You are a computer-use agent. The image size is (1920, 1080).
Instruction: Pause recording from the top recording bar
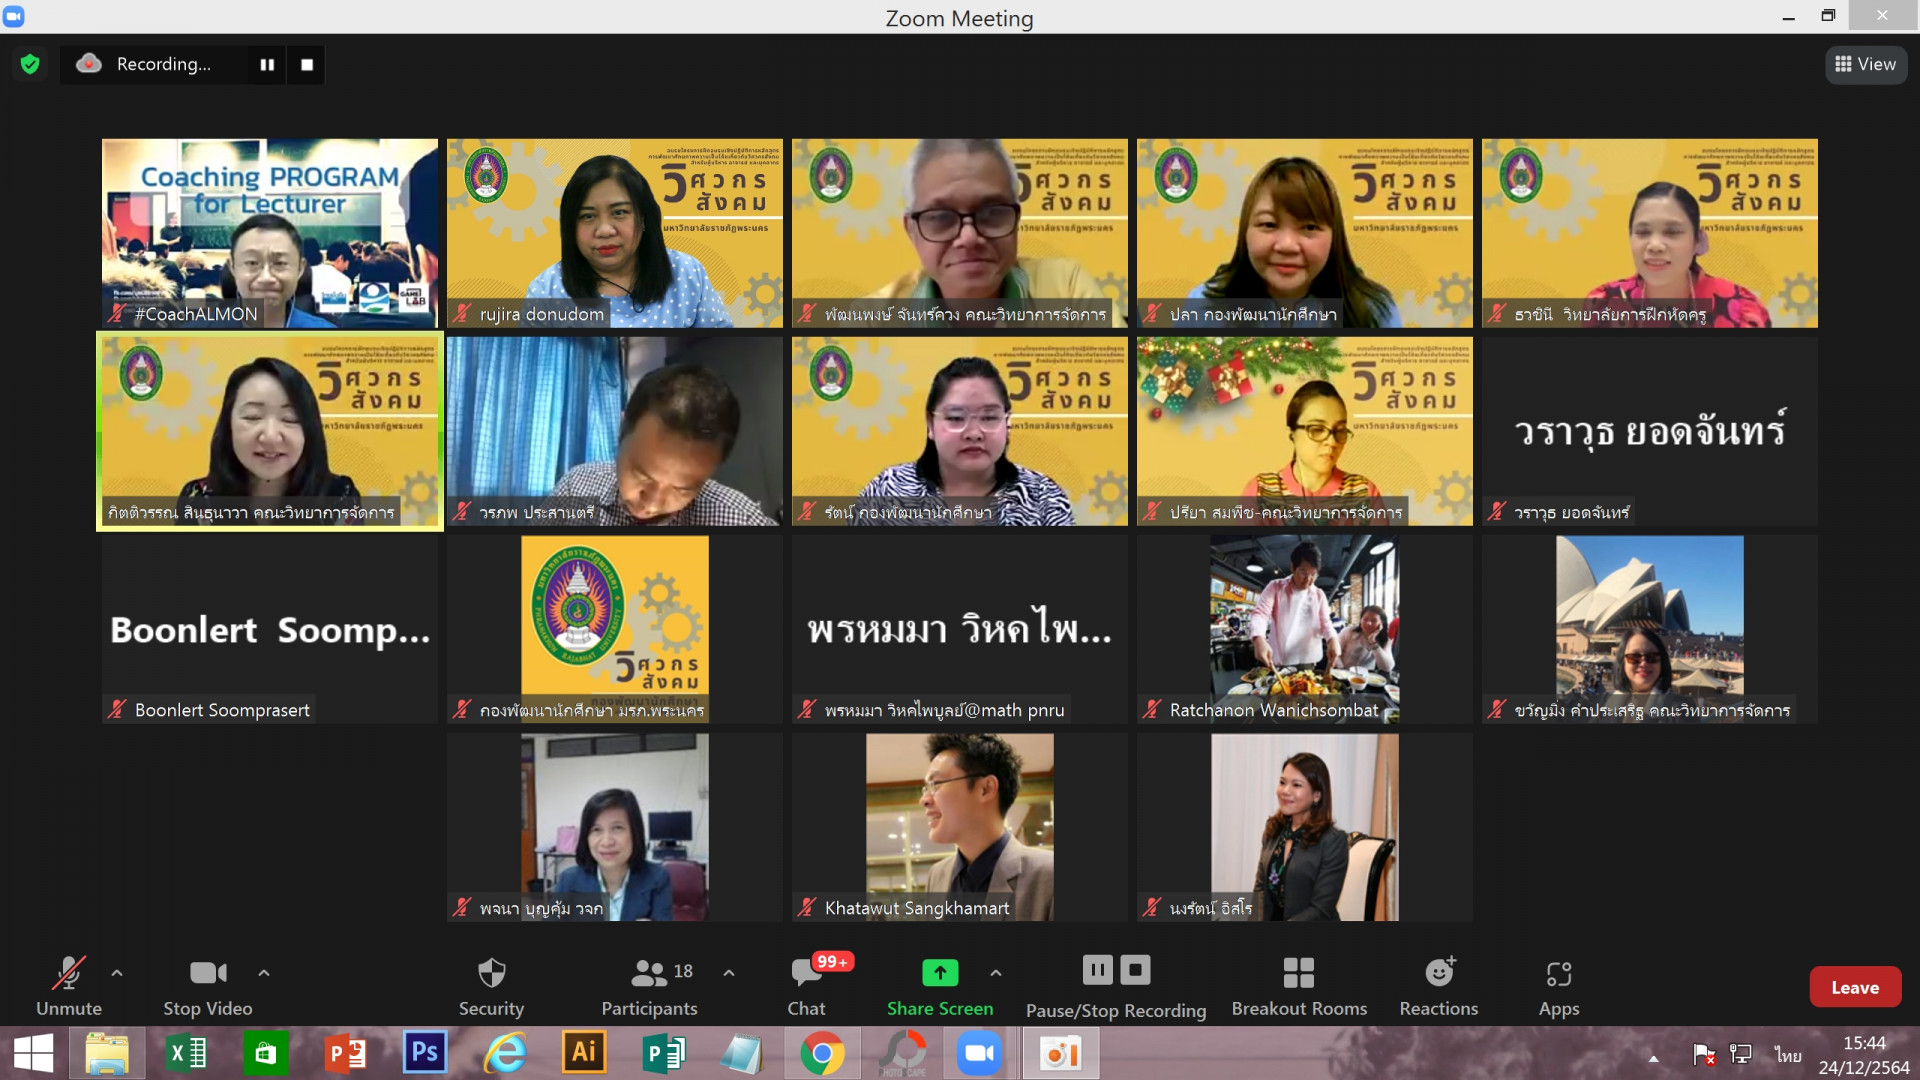click(267, 64)
